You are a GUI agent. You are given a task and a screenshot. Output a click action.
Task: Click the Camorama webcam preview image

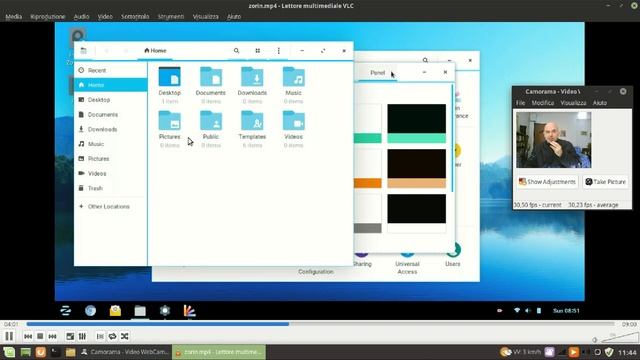click(x=553, y=140)
